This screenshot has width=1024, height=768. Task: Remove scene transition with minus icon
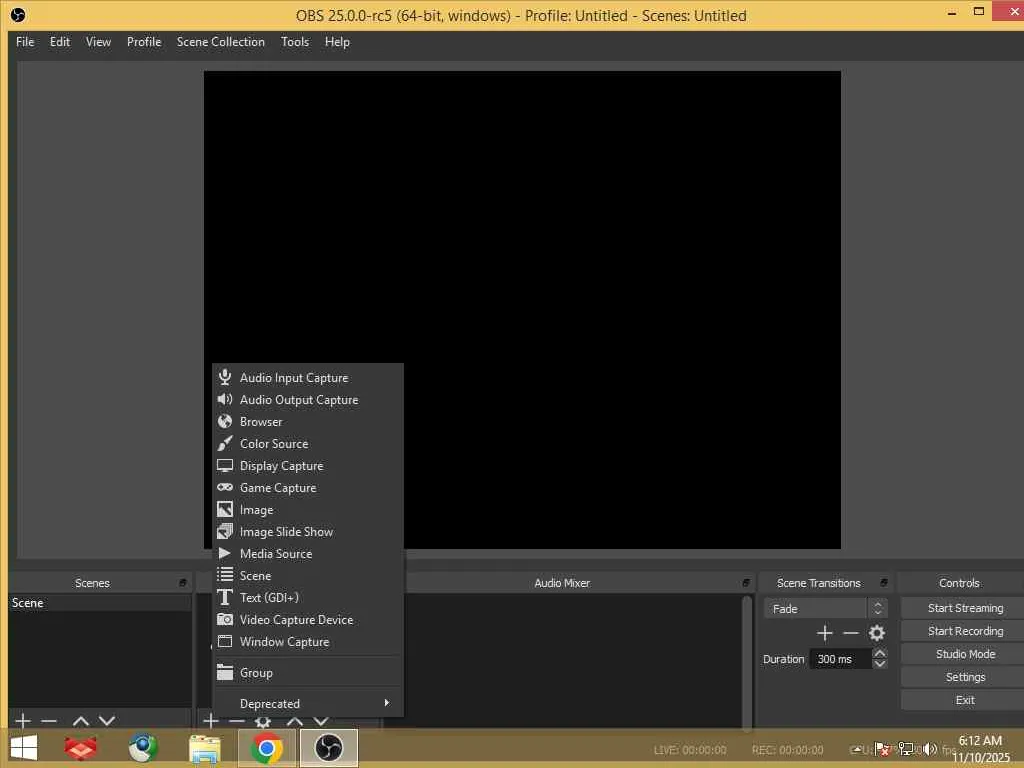851,633
